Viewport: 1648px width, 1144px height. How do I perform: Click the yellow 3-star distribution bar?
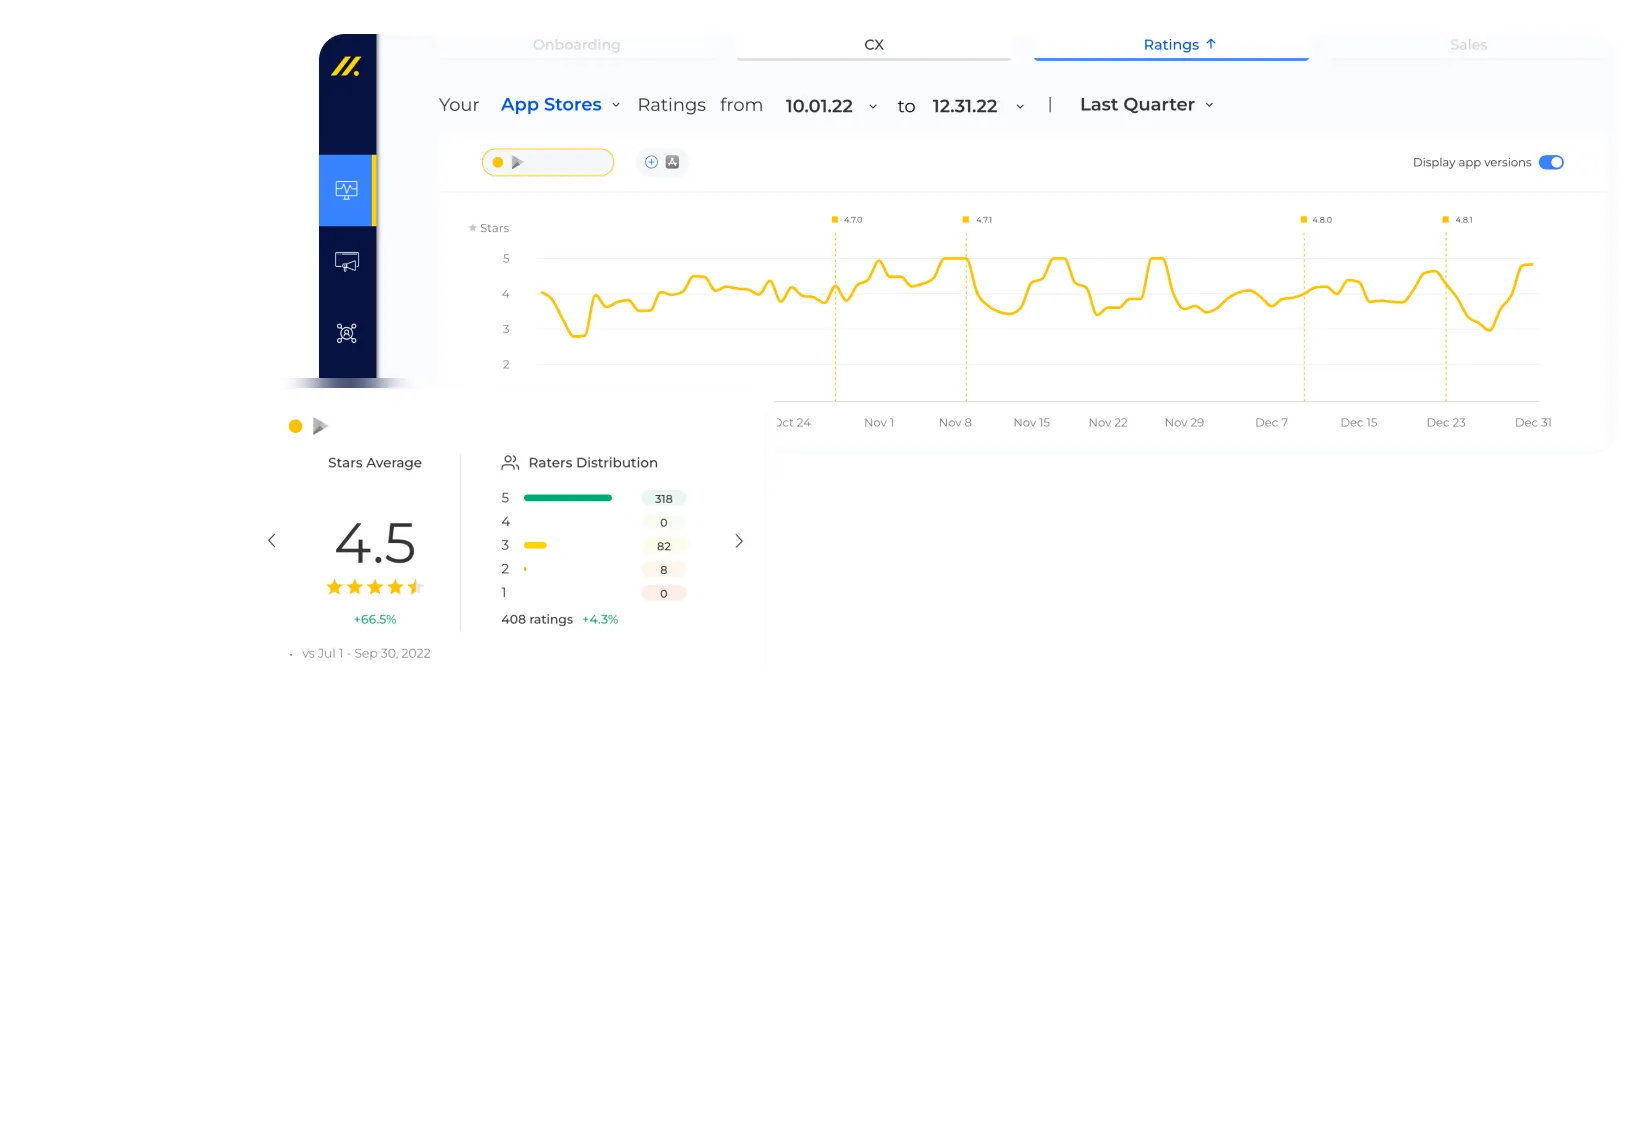pyautogui.click(x=535, y=546)
